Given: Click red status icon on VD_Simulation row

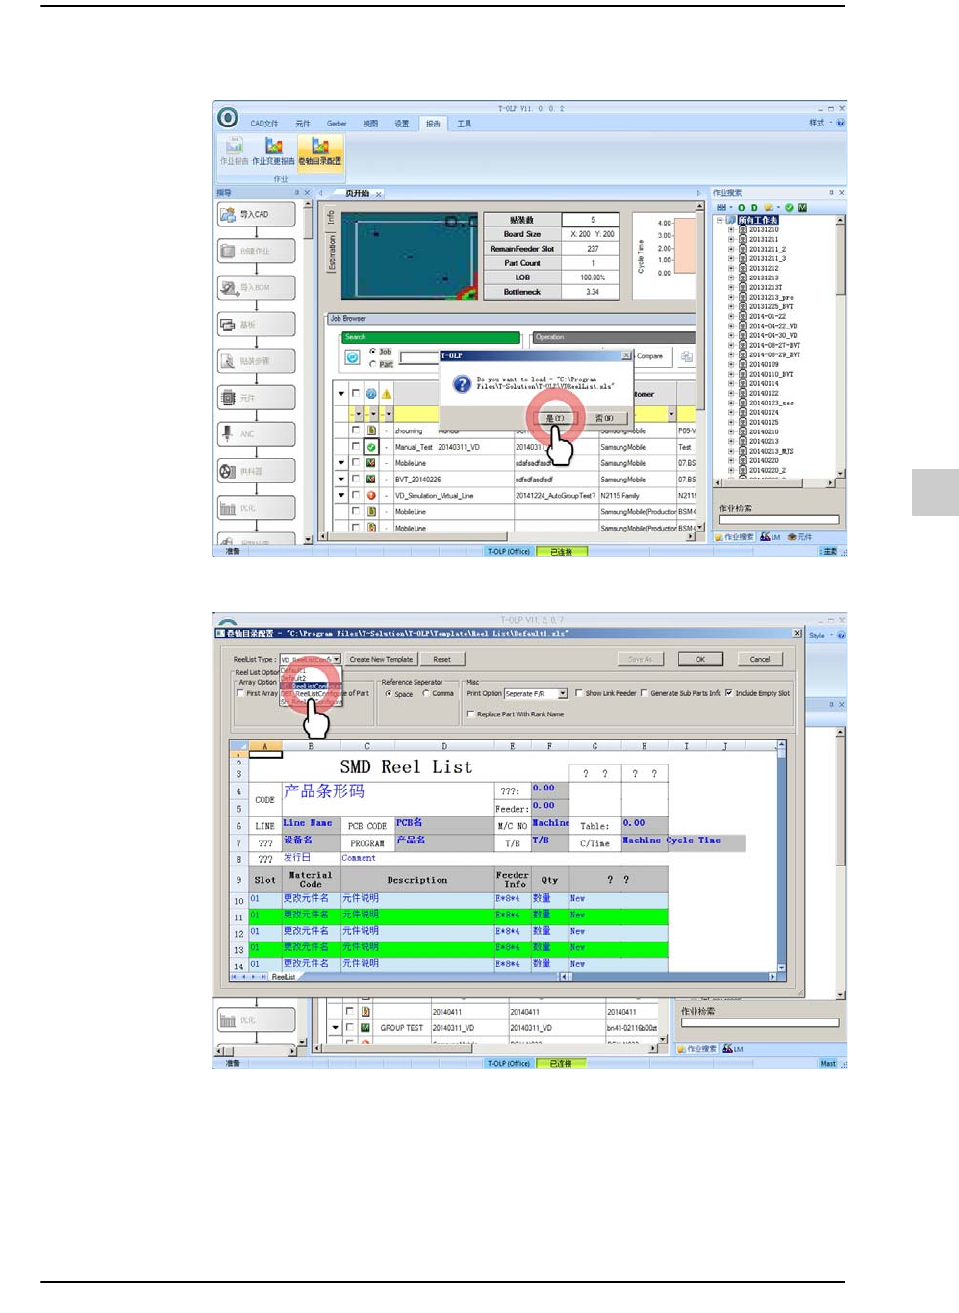Looking at the screenshot, I should click(x=371, y=495).
